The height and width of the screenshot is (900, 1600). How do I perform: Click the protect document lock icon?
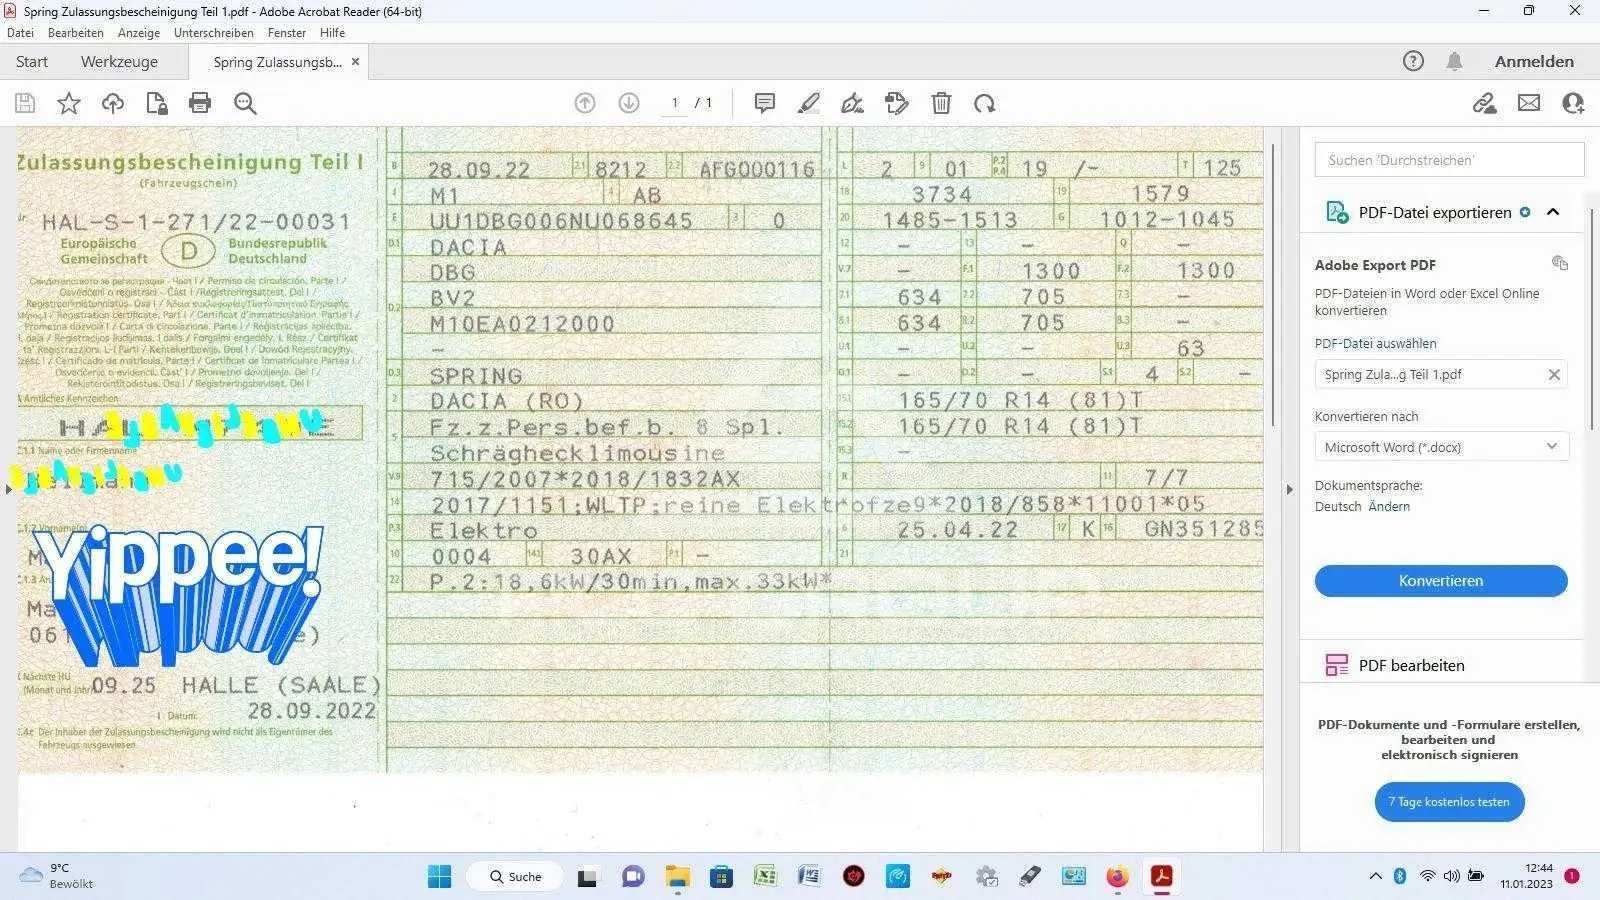coord(156,103)
